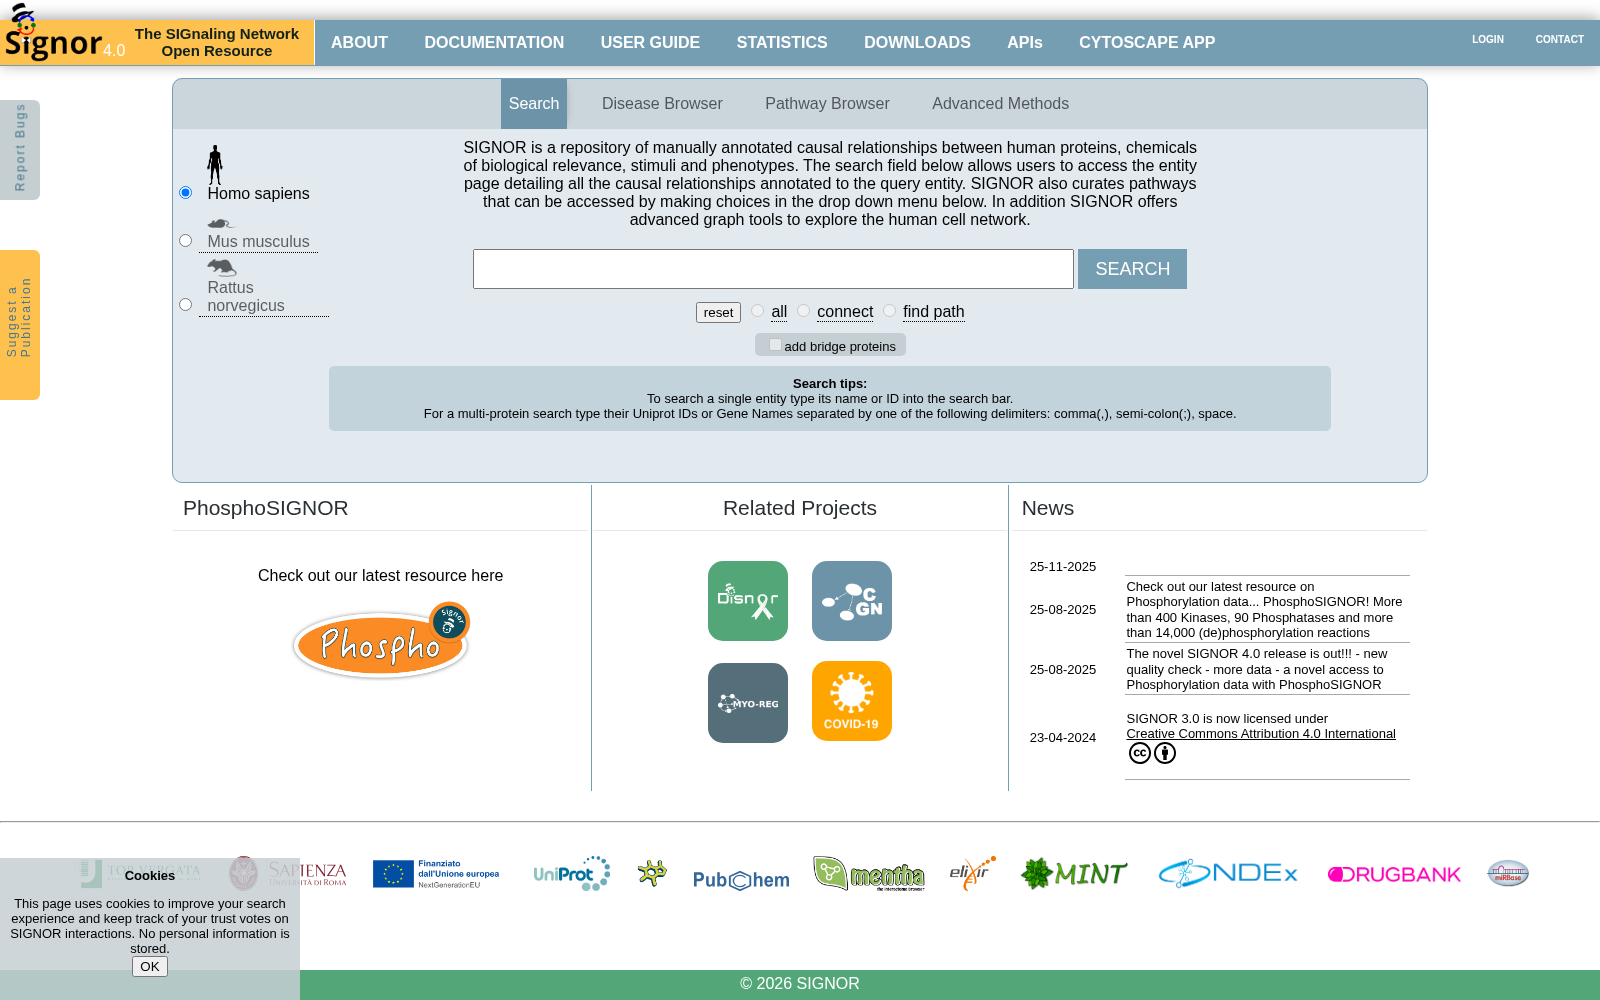Open the STATISTICS menu item

[782, 43]
